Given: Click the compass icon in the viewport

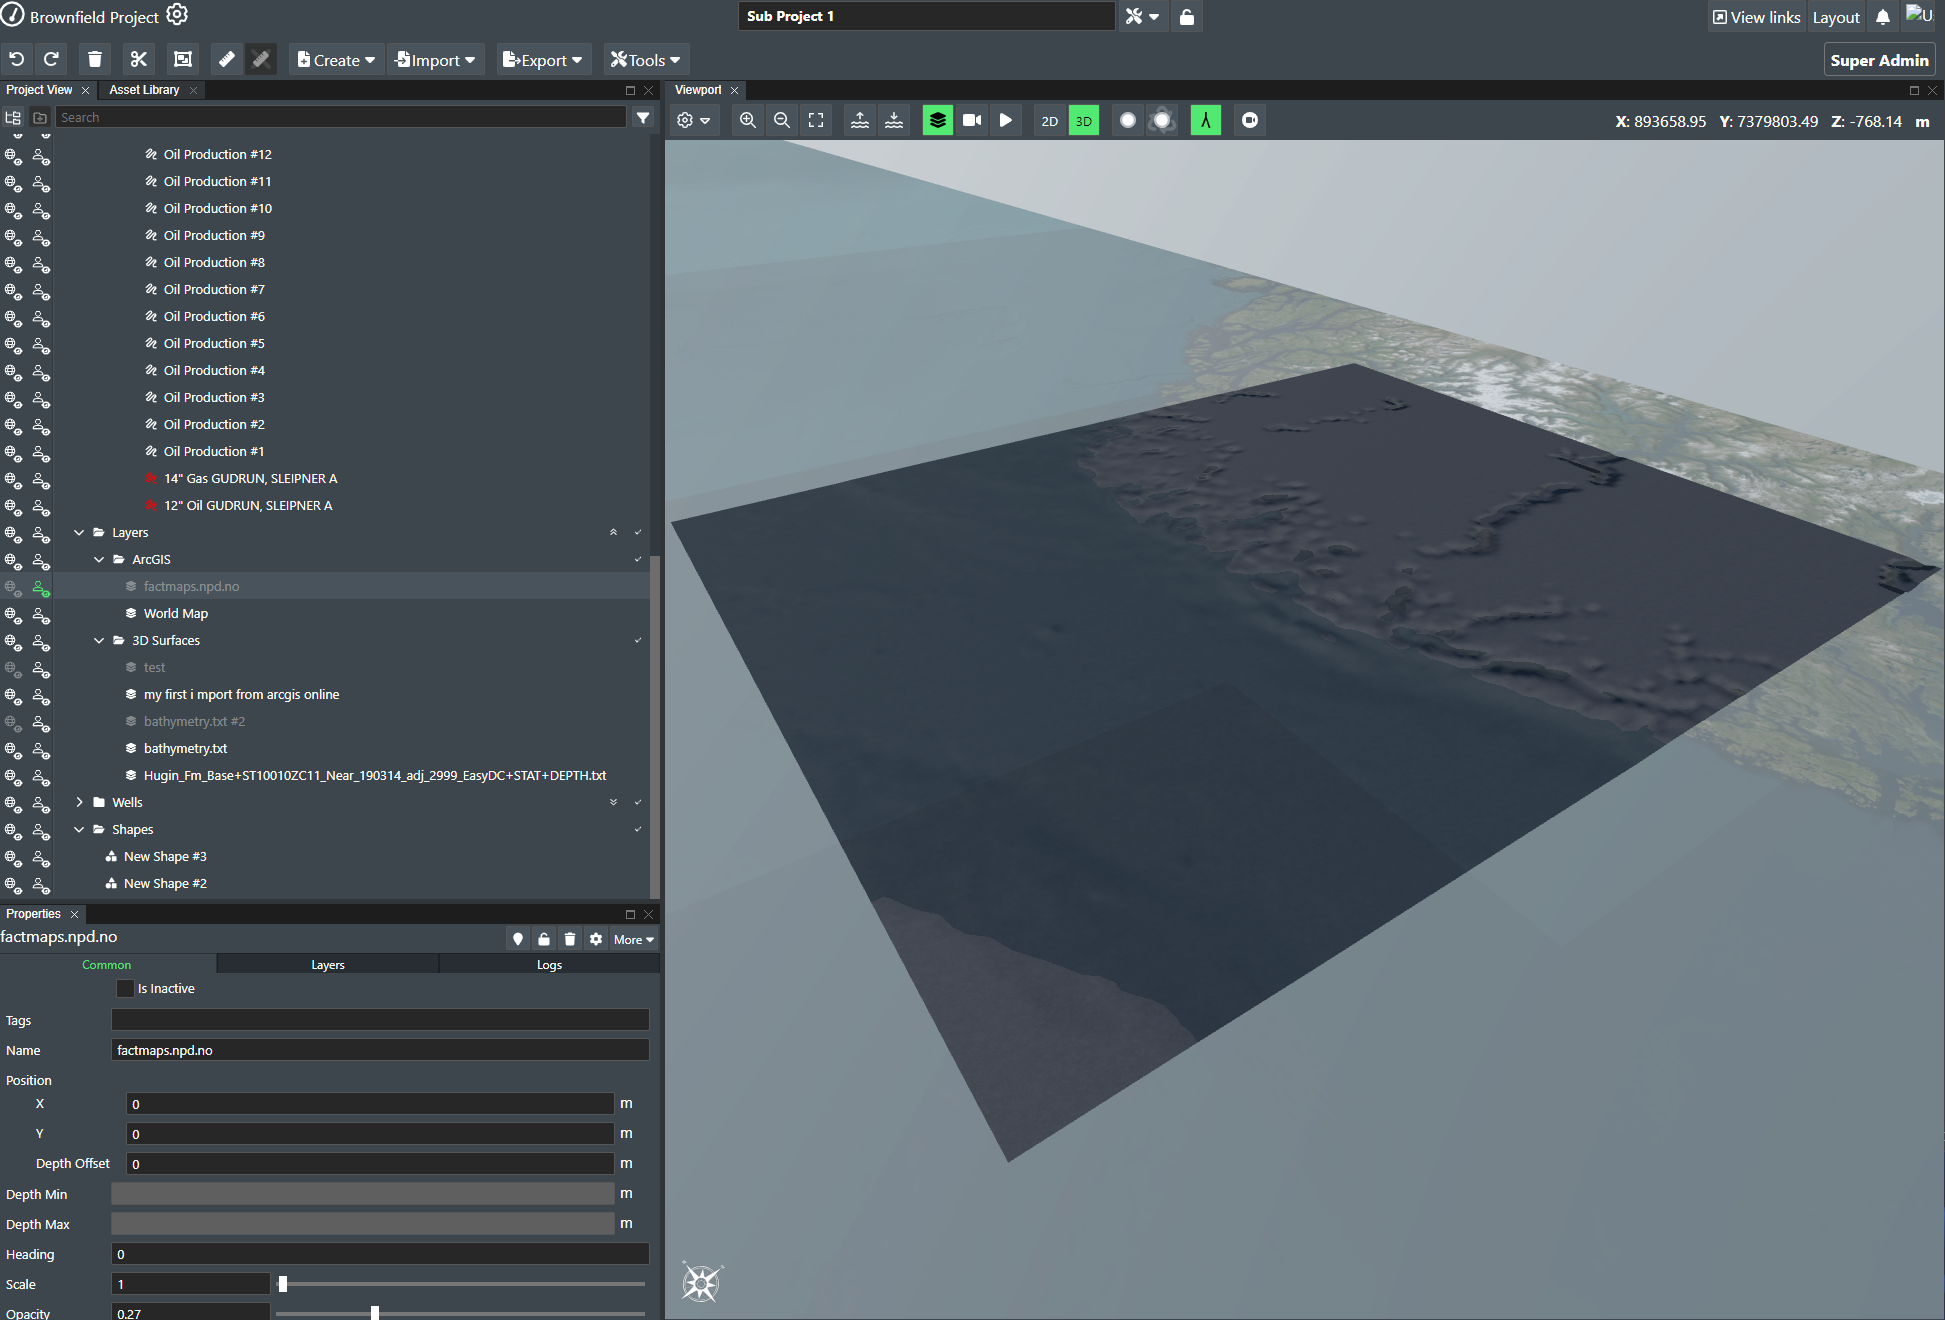Looking at the screenshot, I should [x=701, y=1282].
